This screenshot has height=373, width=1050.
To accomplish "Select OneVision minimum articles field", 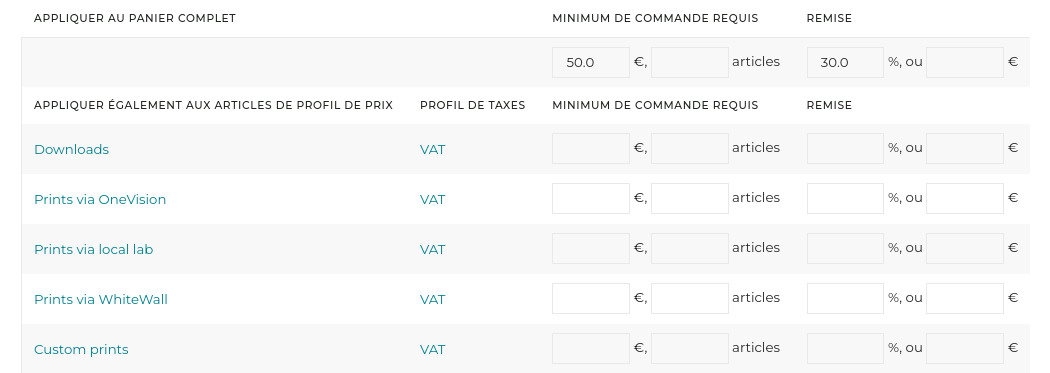I will point(690,198).
